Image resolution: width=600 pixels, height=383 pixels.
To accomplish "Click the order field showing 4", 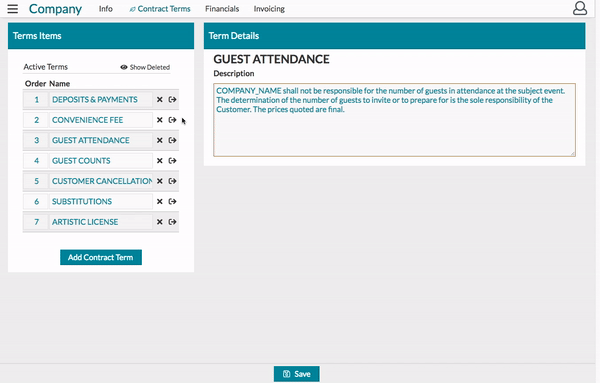I will click(x=36, y=161).
